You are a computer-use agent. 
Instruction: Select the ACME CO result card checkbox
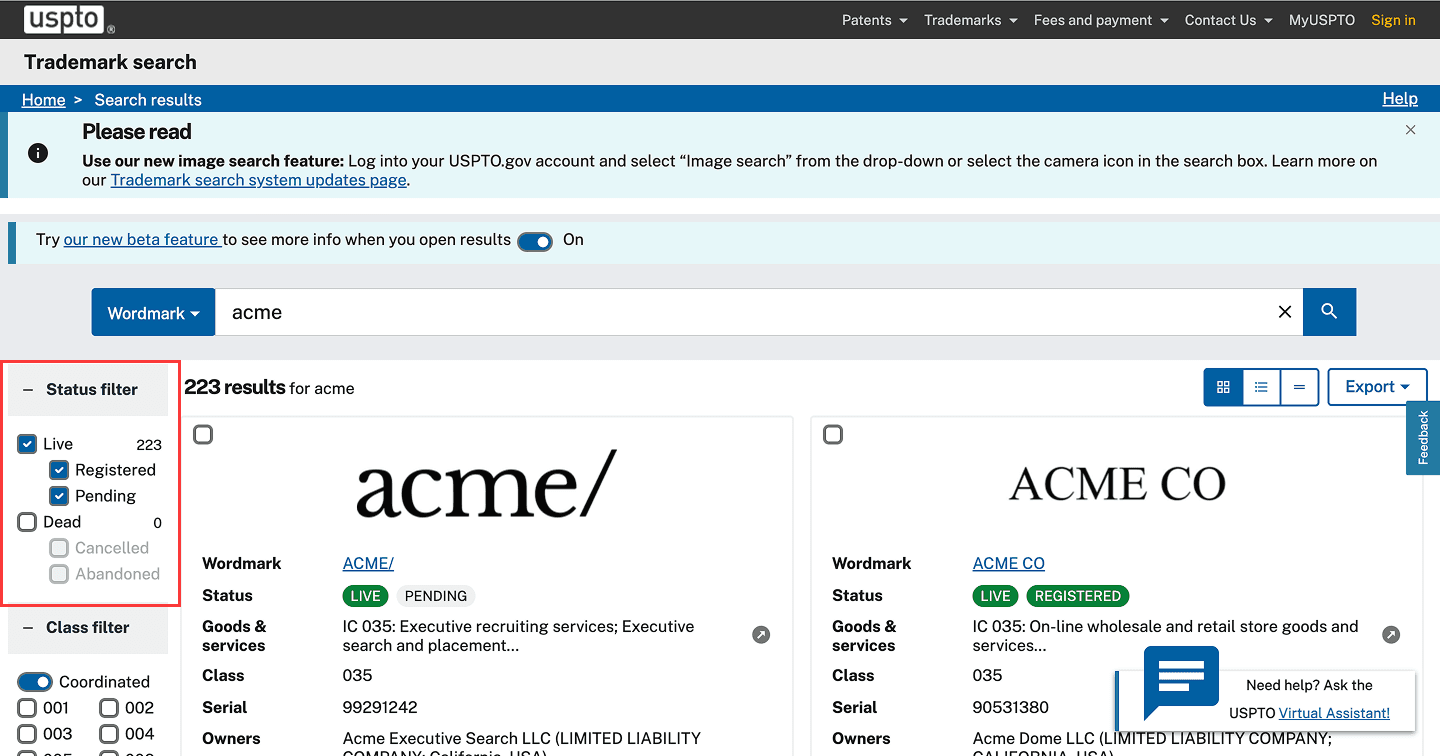point(833,435)
